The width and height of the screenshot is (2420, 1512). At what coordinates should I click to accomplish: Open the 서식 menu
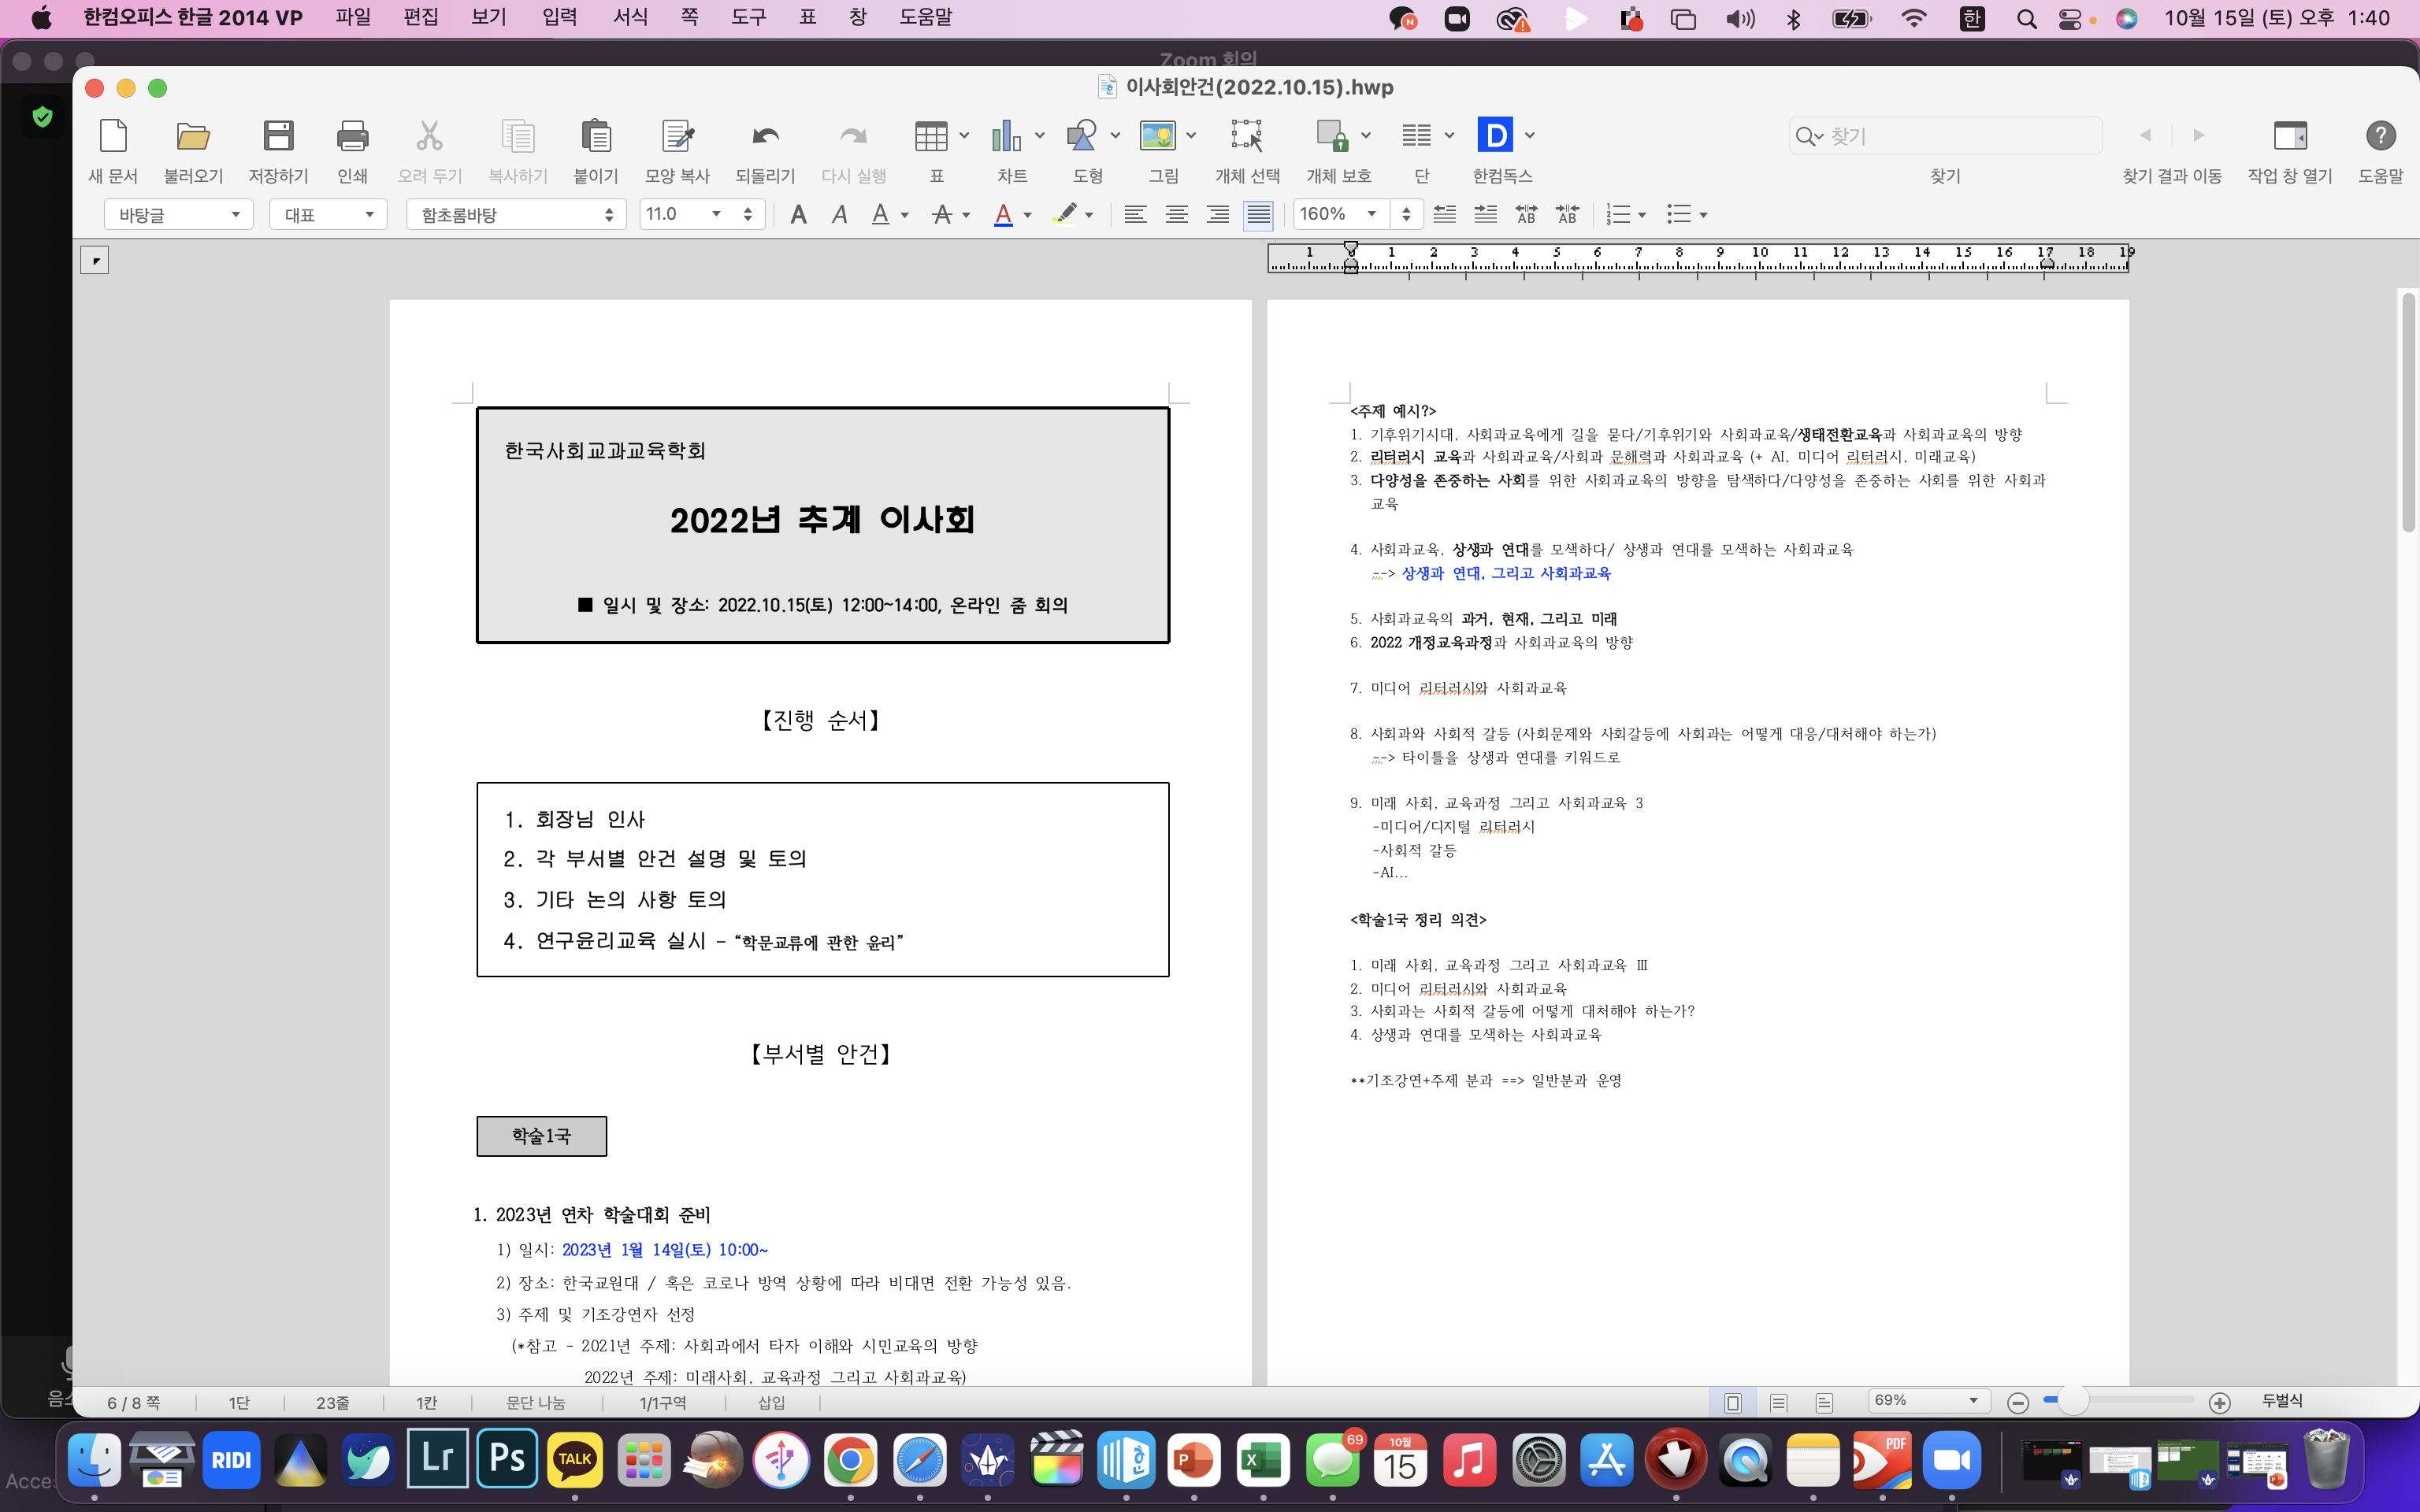(x=630, y=17)
